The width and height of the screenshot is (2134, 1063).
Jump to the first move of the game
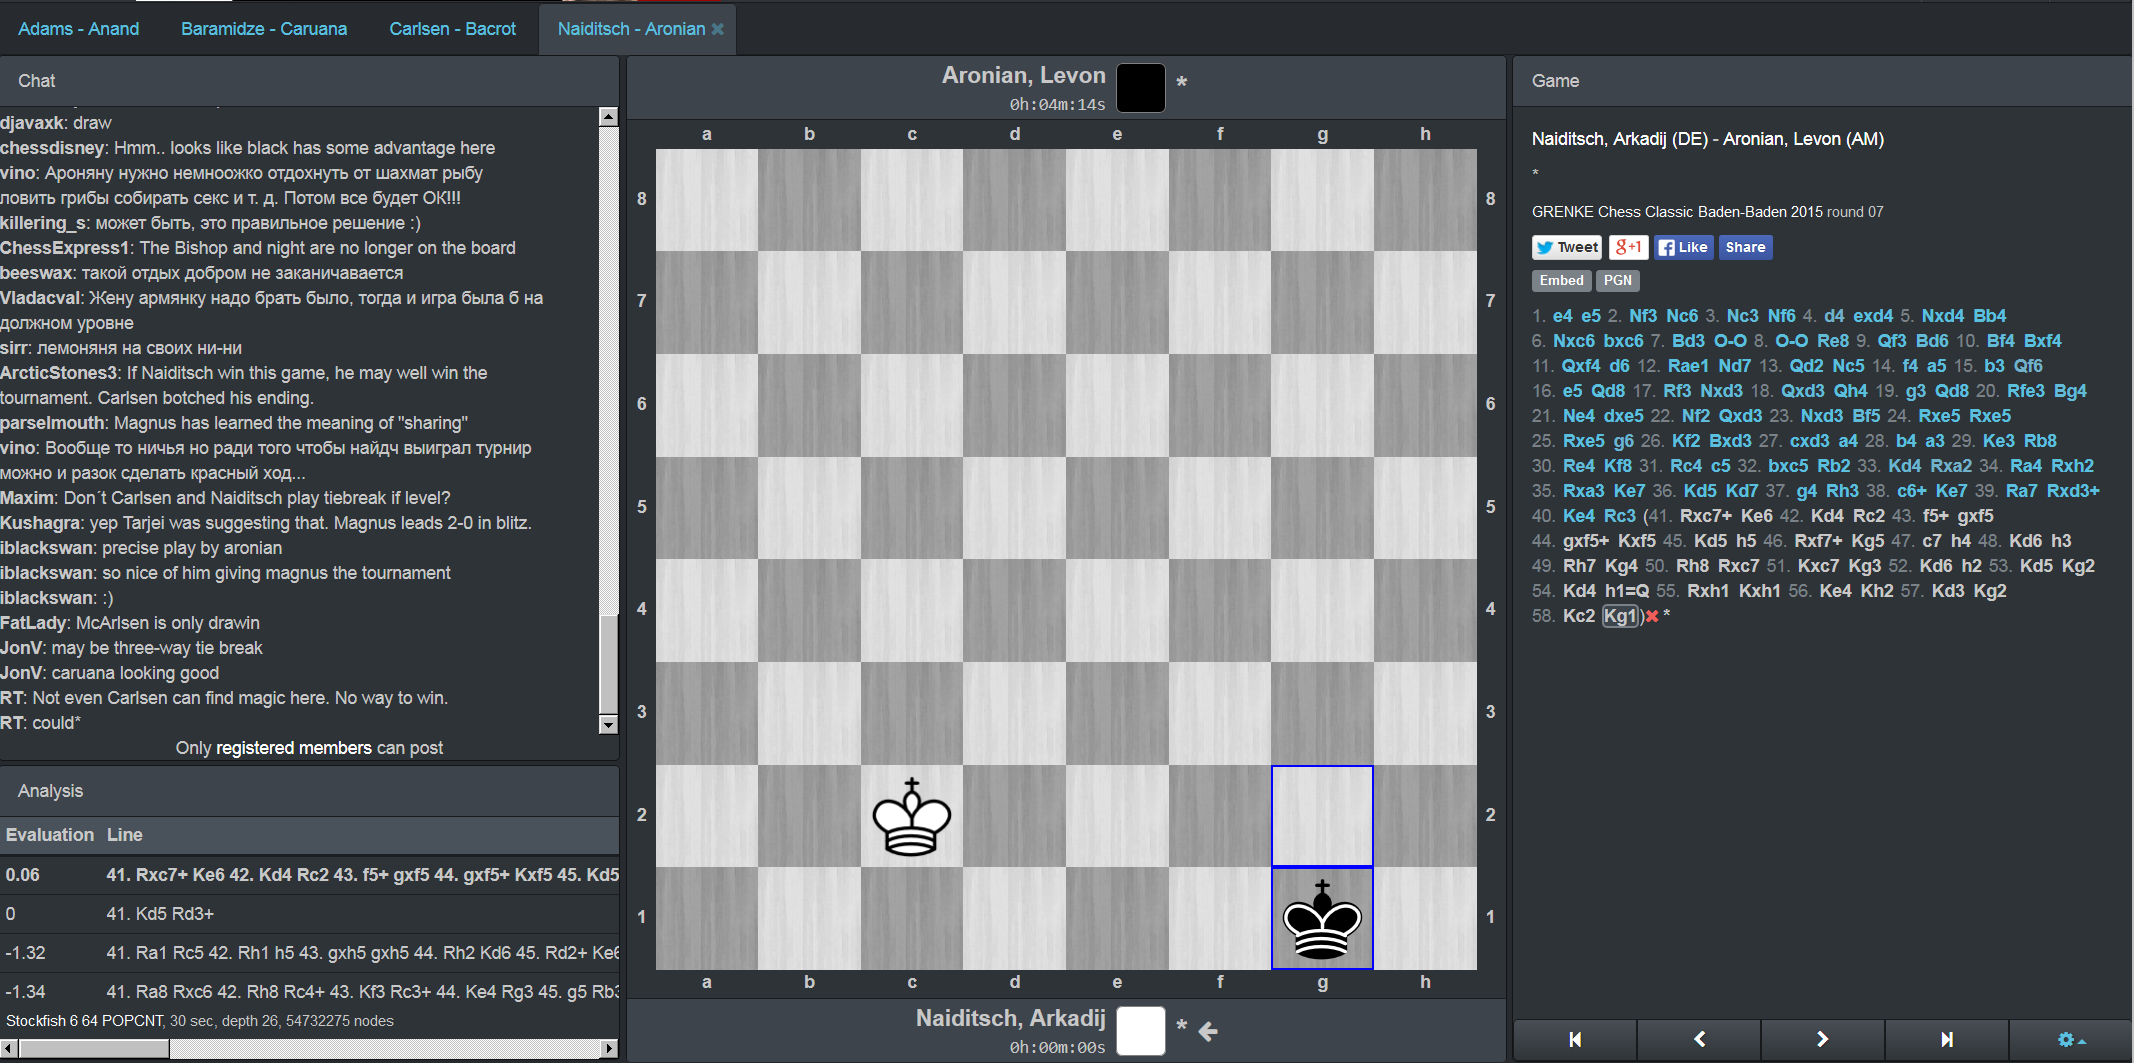point(1575,1040)
